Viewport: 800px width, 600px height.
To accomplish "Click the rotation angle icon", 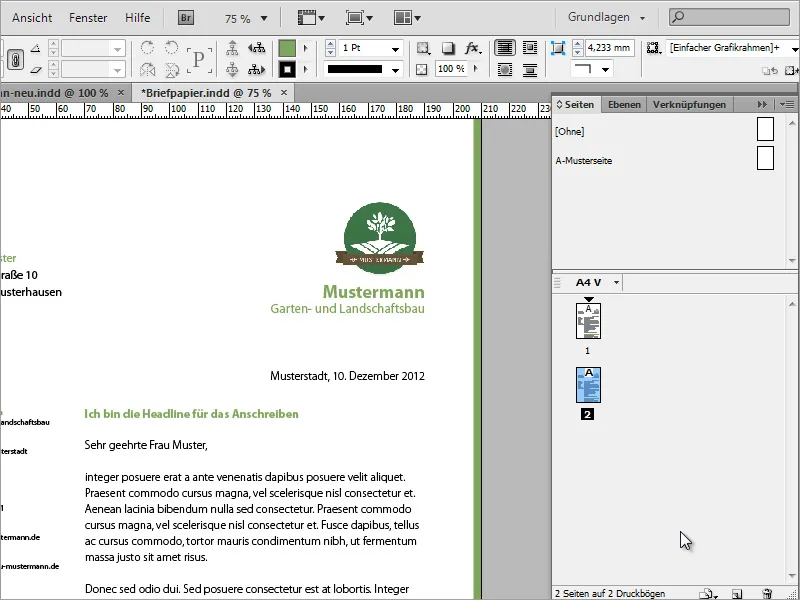I will 35,48.
